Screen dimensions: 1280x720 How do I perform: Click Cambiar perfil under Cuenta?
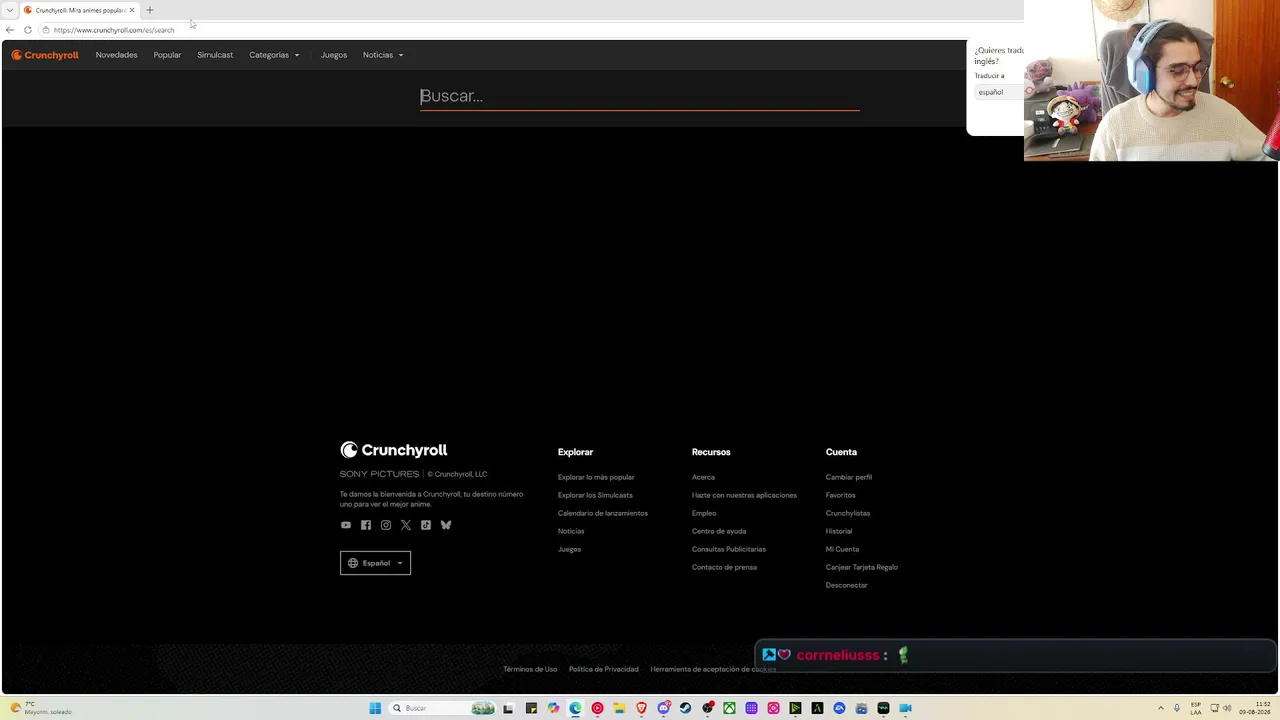click(x=849, y=477)
